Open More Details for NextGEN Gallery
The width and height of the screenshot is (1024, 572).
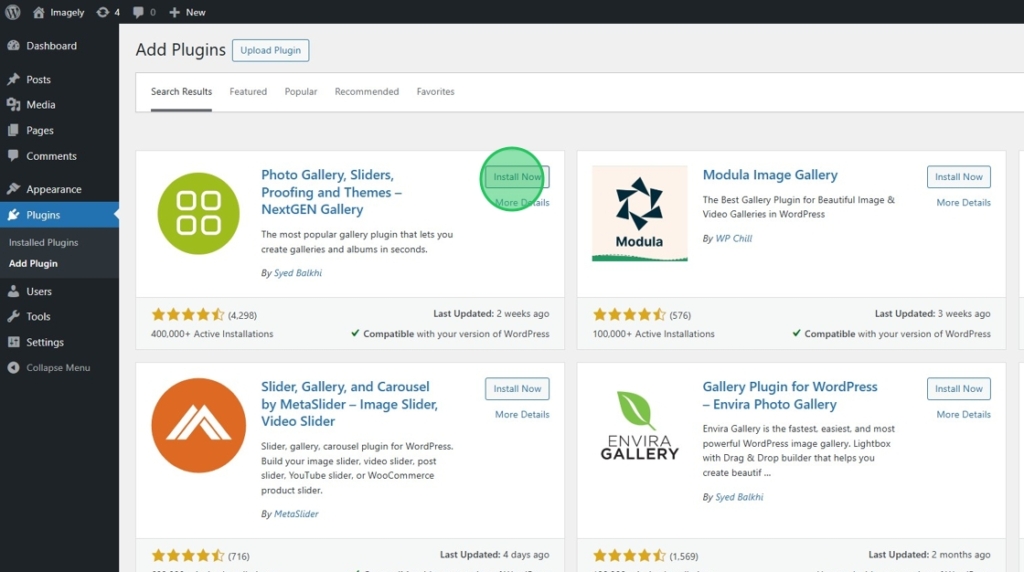(522, 202)
